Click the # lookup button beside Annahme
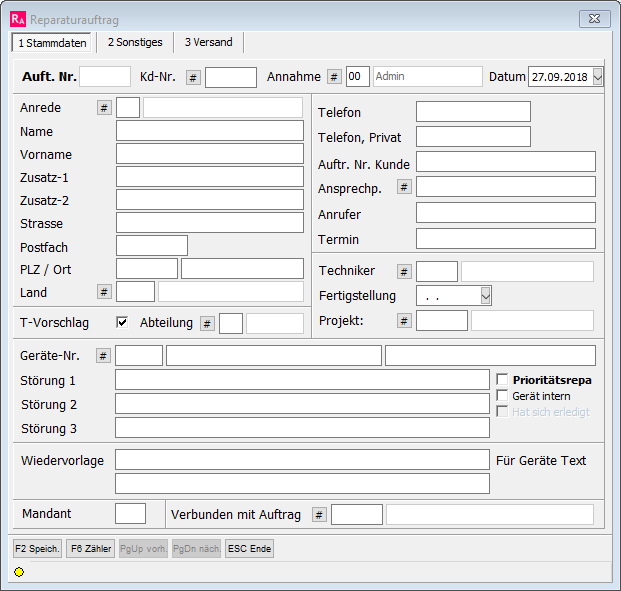The image size is (621, 591). [334, 78]
